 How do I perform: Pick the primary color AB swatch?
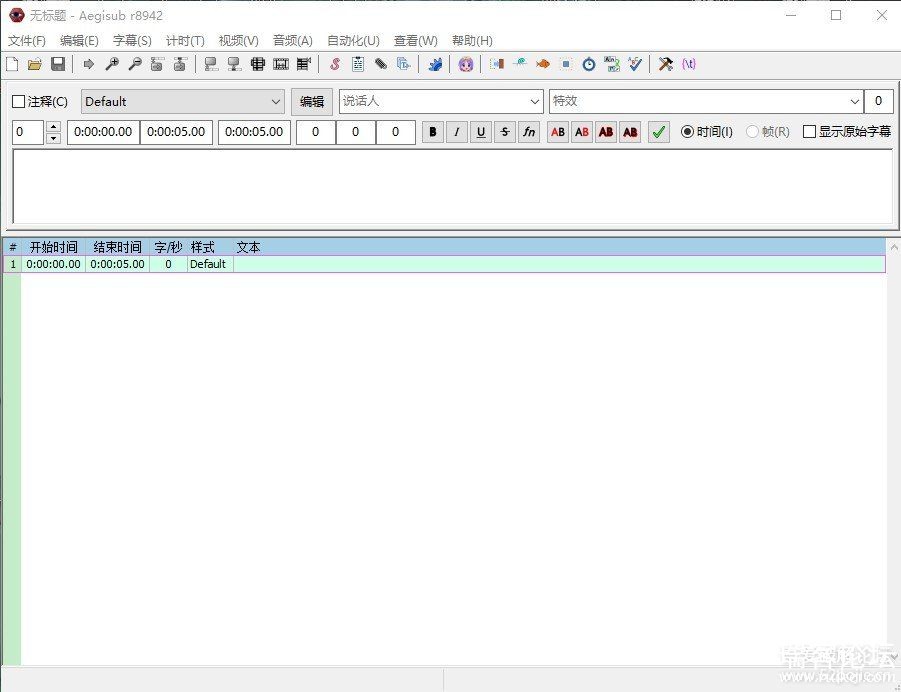[x=558, y=132]
